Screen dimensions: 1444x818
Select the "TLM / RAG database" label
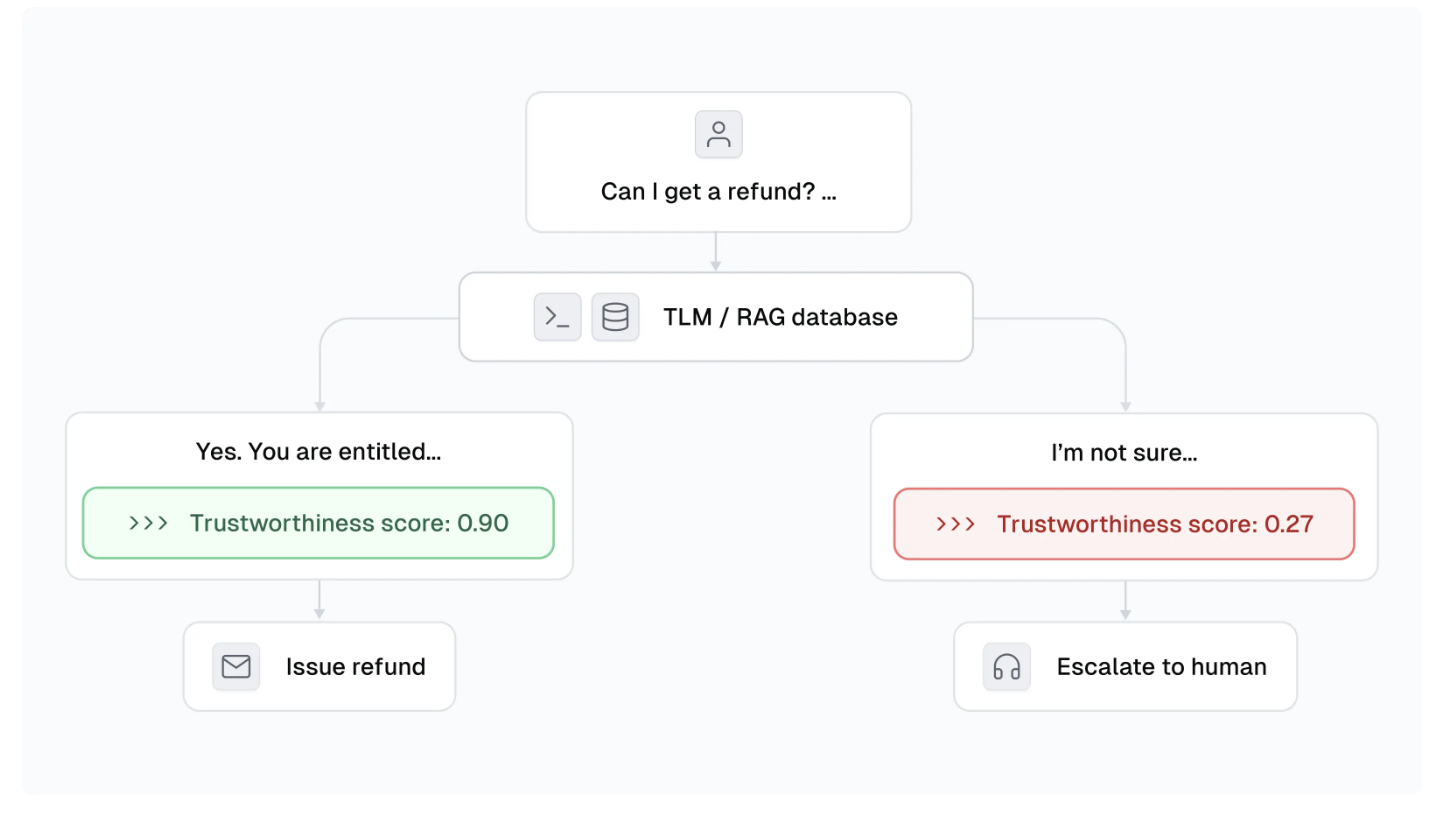pyautogui.click(x=781, y=317)
